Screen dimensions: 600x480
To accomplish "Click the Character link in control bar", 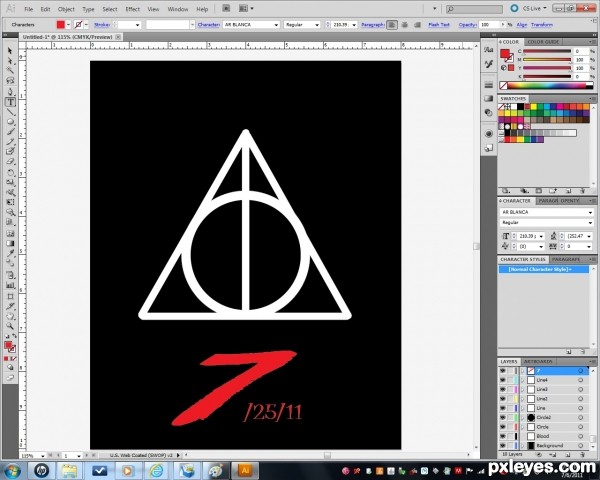I will tap(209, 25).
